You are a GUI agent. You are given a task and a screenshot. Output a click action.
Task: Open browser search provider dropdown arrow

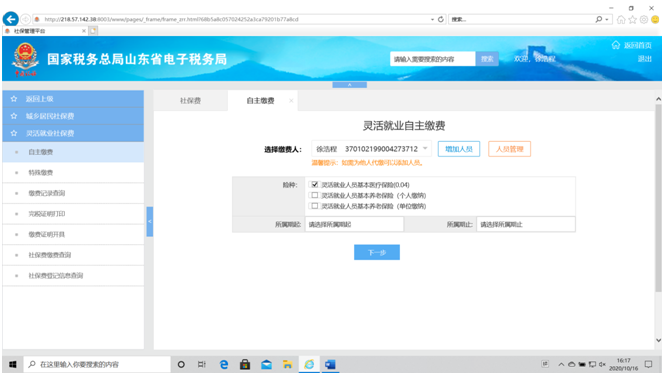coord(607,19)
